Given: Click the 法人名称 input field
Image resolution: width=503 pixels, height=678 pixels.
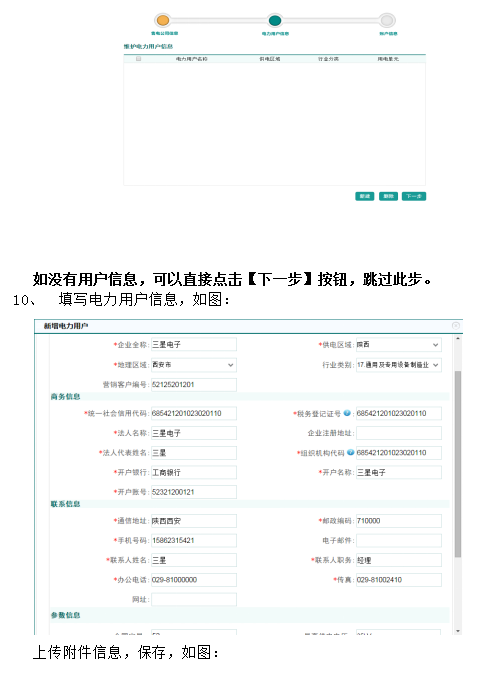Looking at the screenshot, I should 194,433.
